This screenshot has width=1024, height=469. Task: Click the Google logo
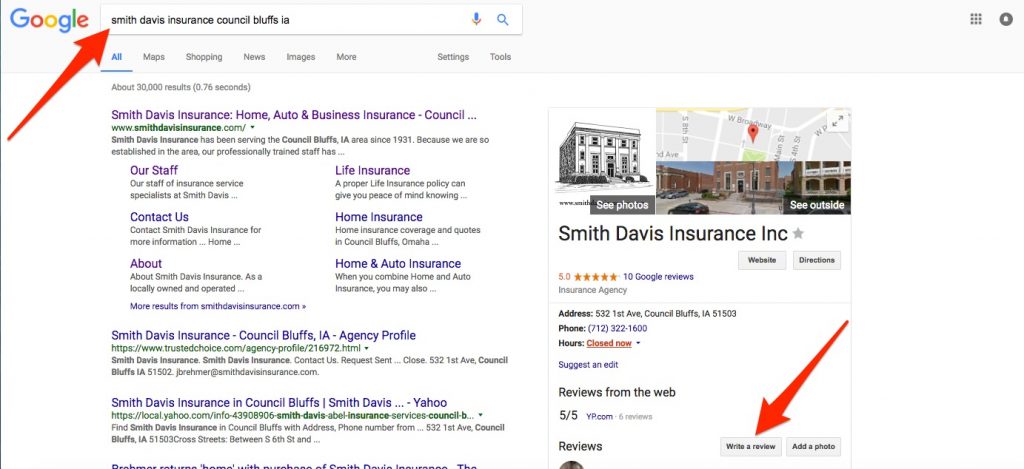[x=49, y=20]
